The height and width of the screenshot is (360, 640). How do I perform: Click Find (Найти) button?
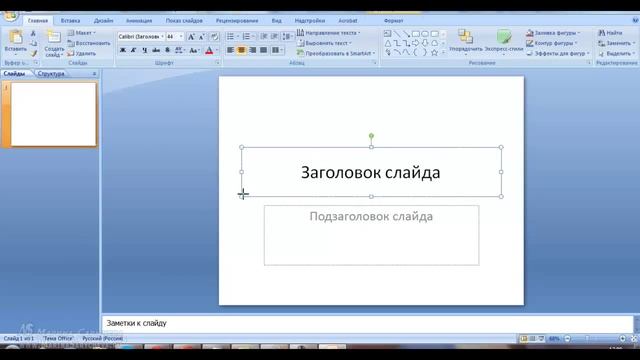tap(610, 33)
